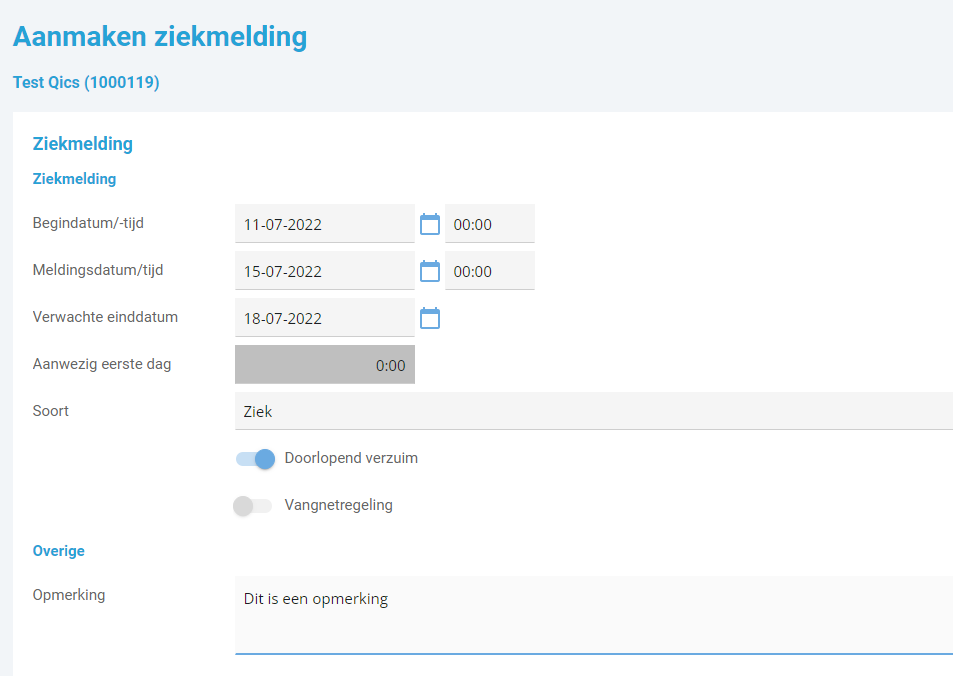
Task: Enable the Vangnetregeling toggle
Action: [x=253, y=506]
